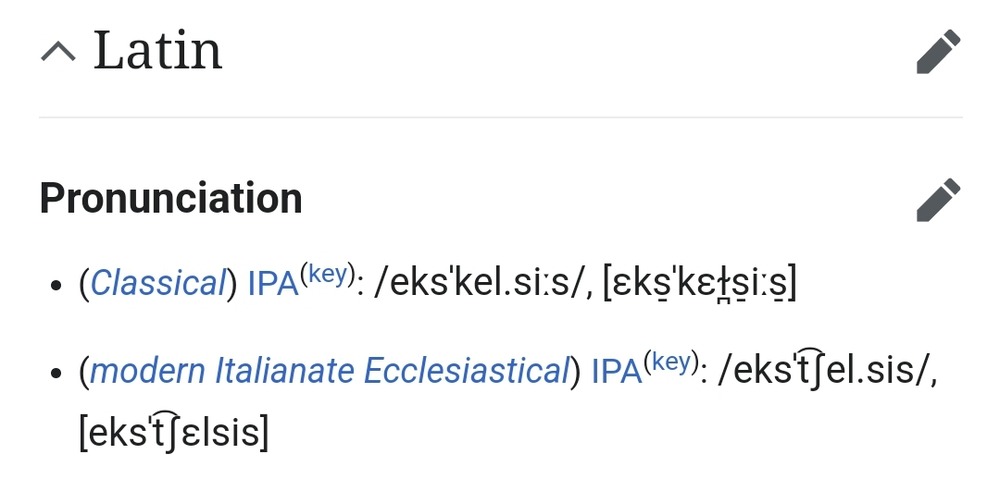The image size is (1000, 479).
Task: Click the bullet before the Ecclesiastical entry
Action: pos(56,373)
